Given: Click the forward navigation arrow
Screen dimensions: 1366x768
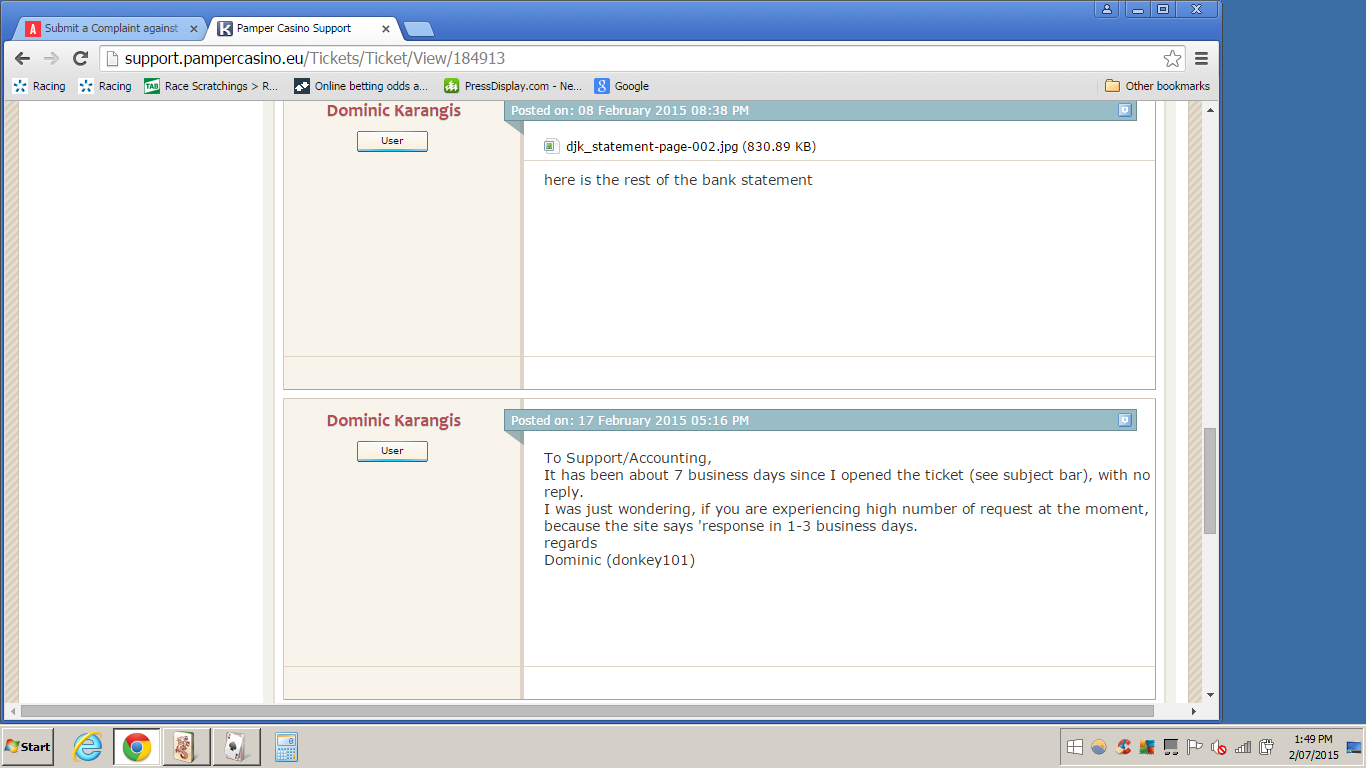Looking at the screenshot, I should point(51,58).
